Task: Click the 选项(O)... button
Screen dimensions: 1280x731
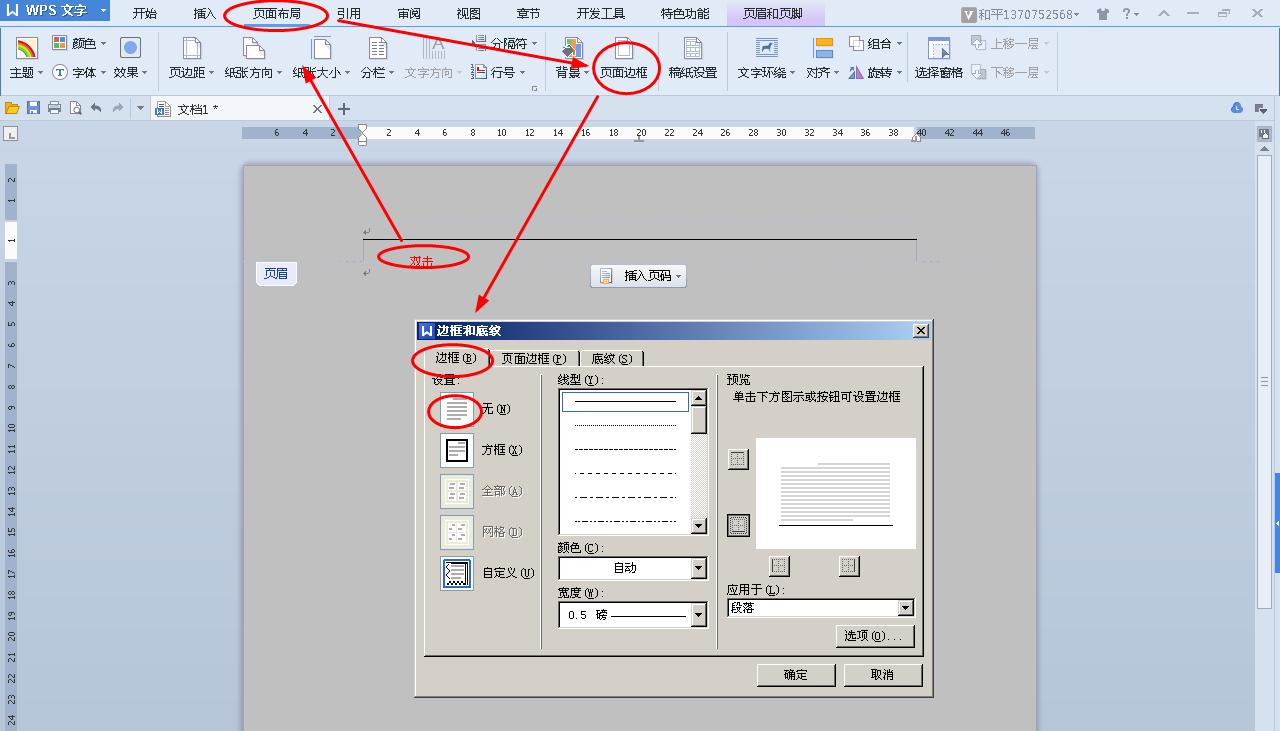Action: (x=874, y=636)
